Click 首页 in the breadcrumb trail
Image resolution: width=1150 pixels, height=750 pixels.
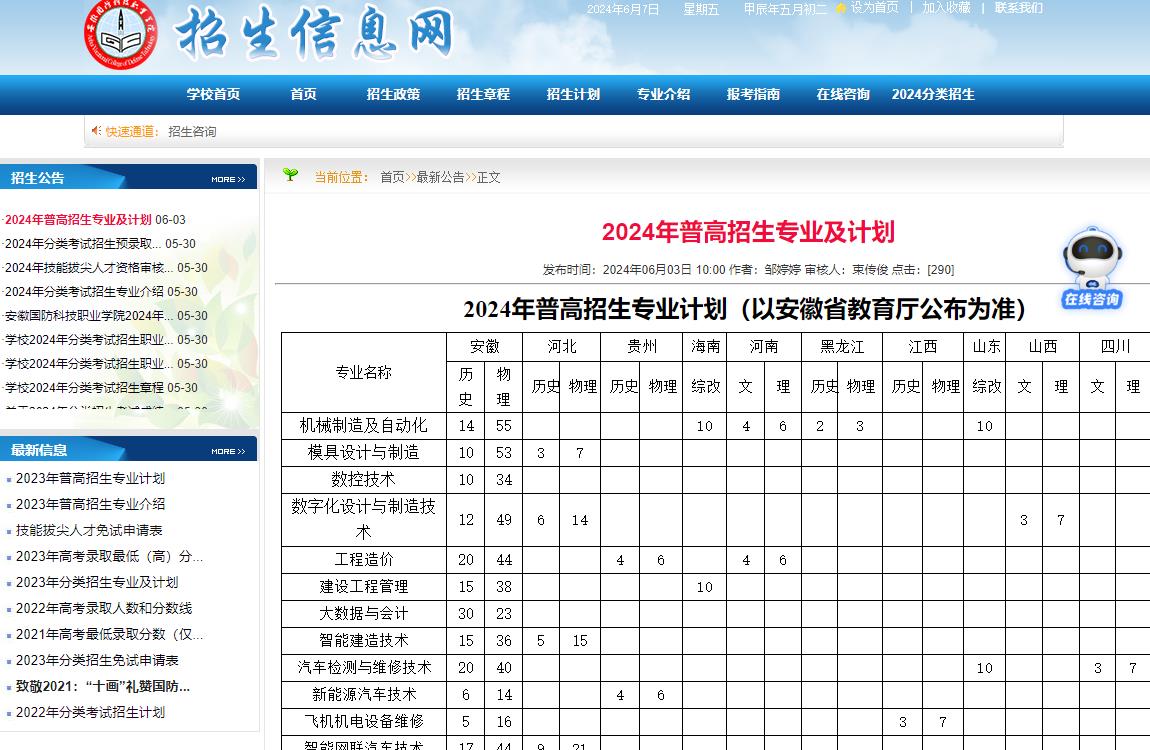[x=392, y=177]
